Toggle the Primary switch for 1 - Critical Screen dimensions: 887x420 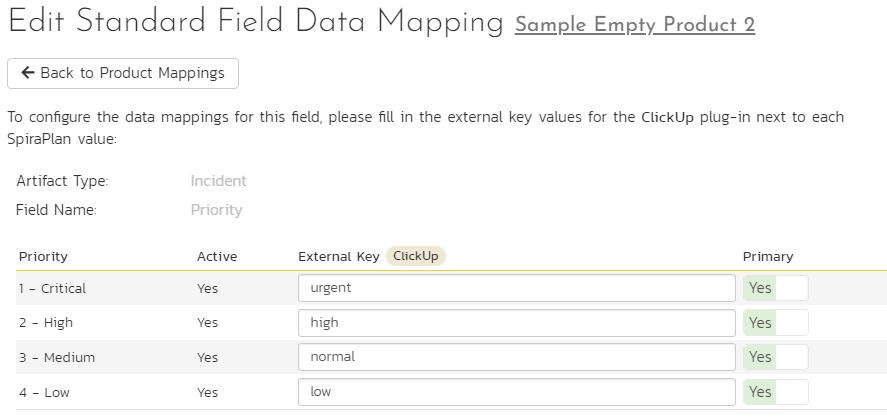(x=776, y=288)
